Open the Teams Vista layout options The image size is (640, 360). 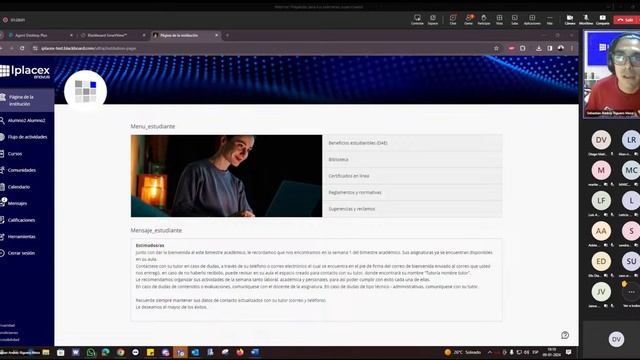point(499,19)
